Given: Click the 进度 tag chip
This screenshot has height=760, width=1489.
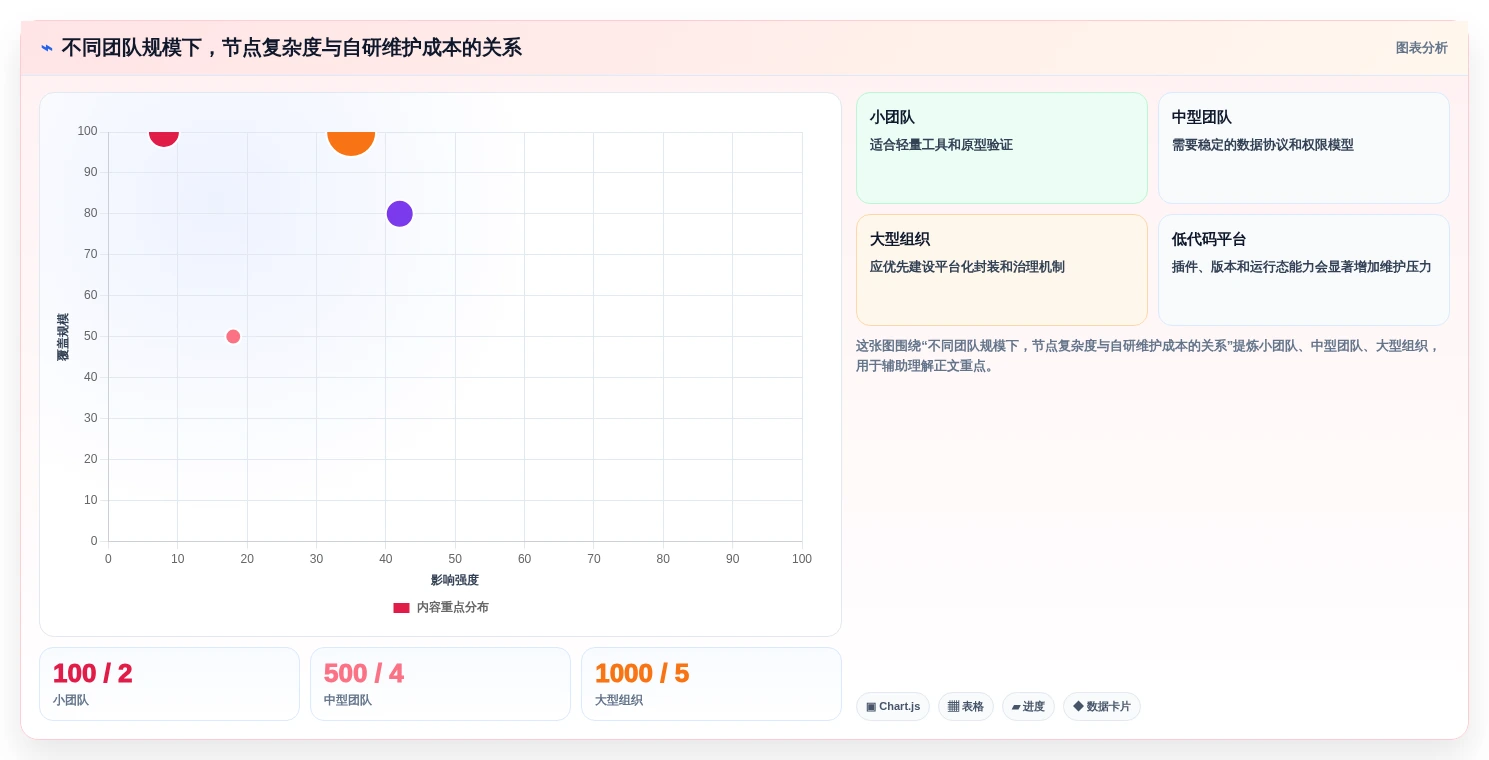Looking at the screenshot, I should [x=1028, y=707].
